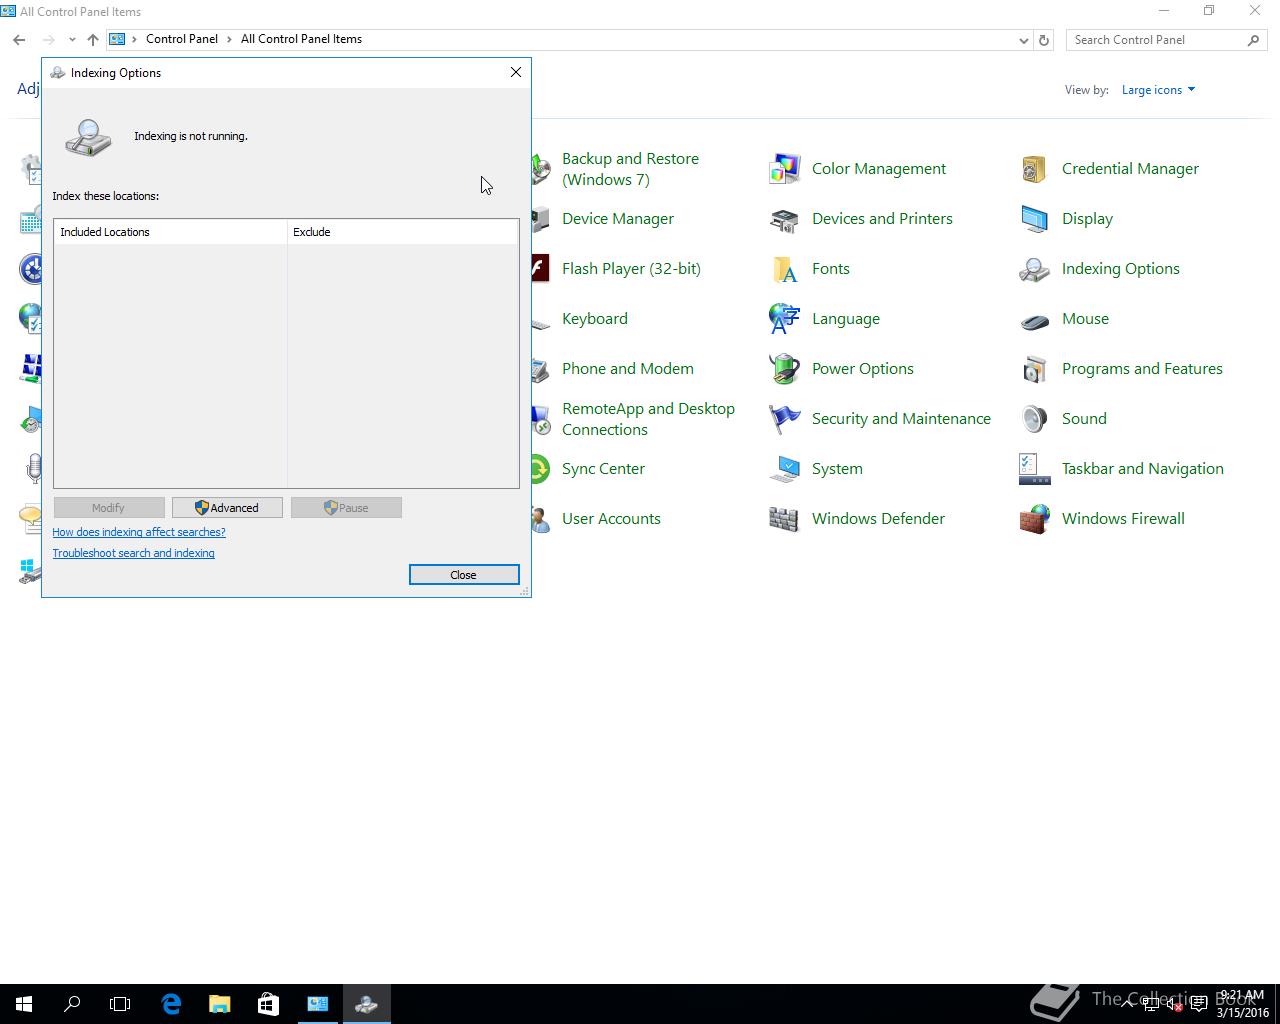Viewport: 1280px width, 1024px height.
Task: Expand the View by Large icons dropdown
Action: (x=1158, y=90)
